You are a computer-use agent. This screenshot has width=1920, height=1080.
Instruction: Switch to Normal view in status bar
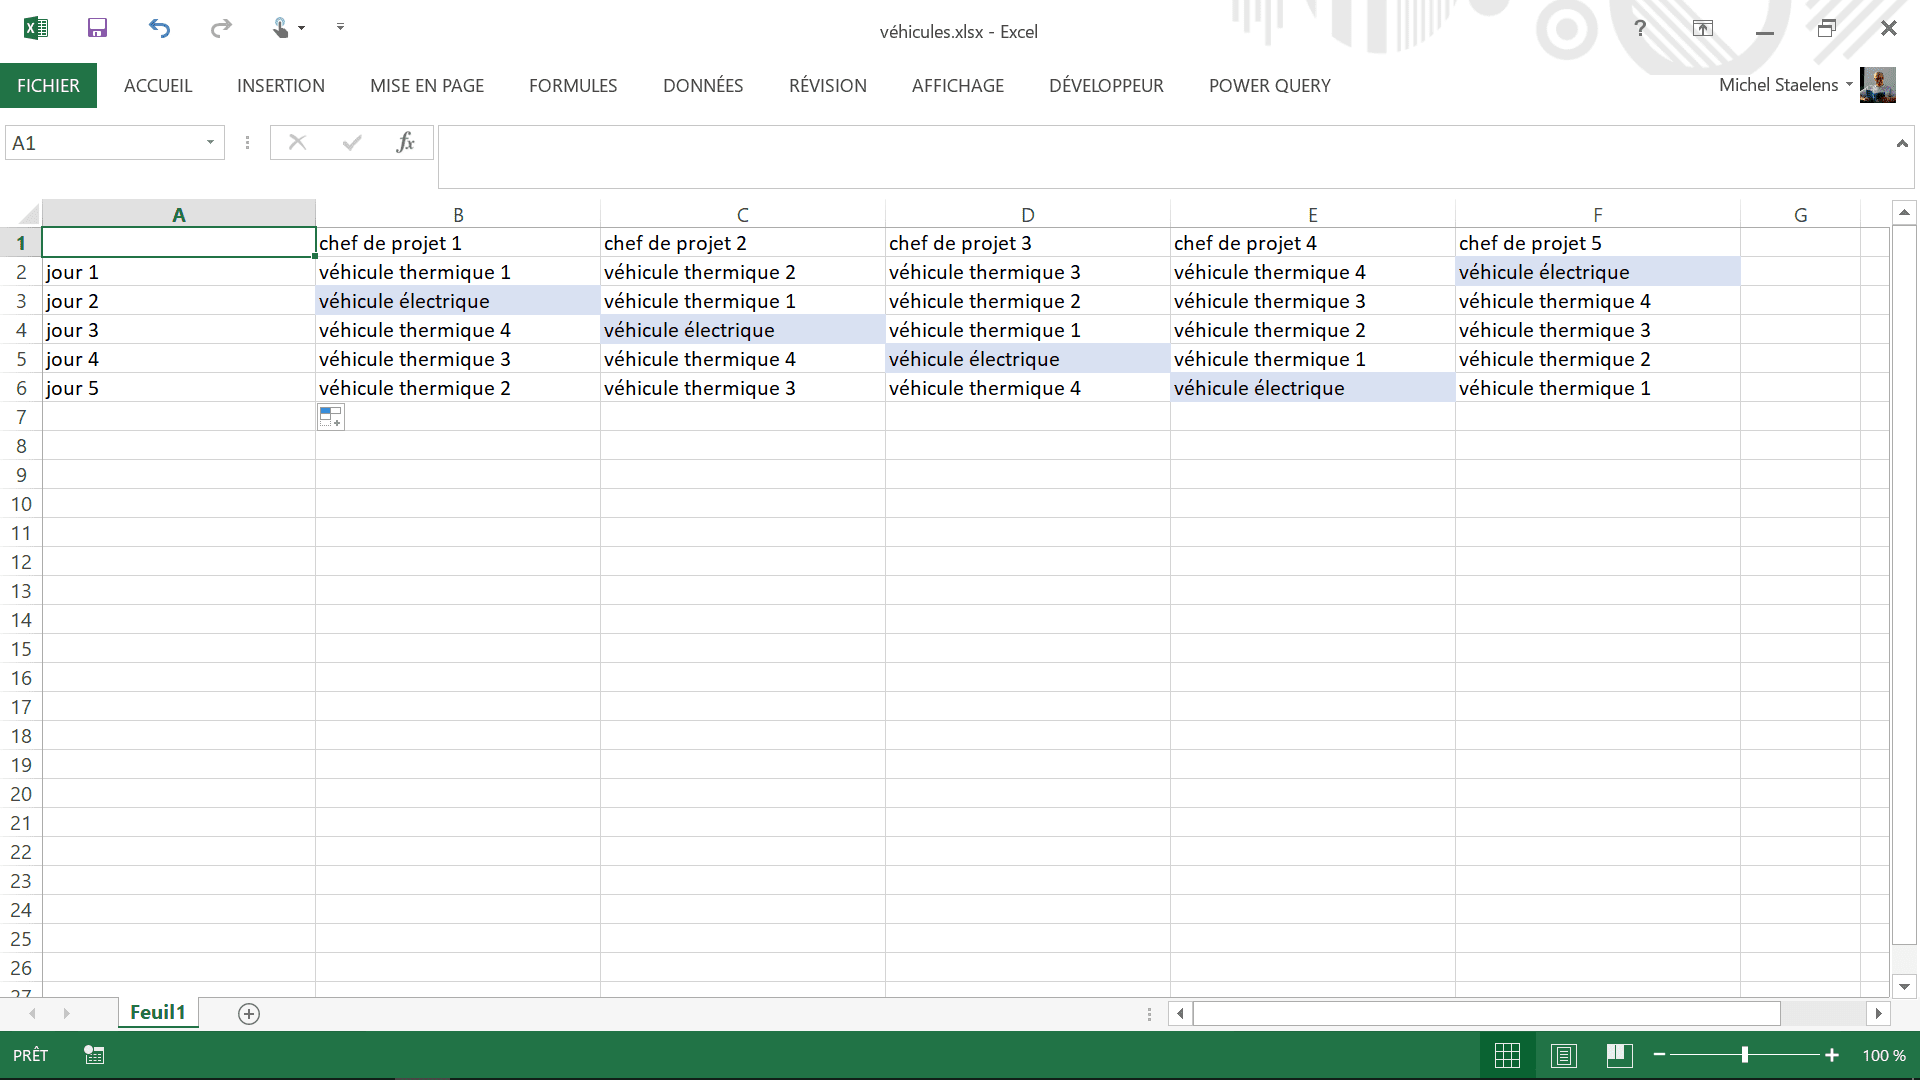[x=1507, y=1055]
